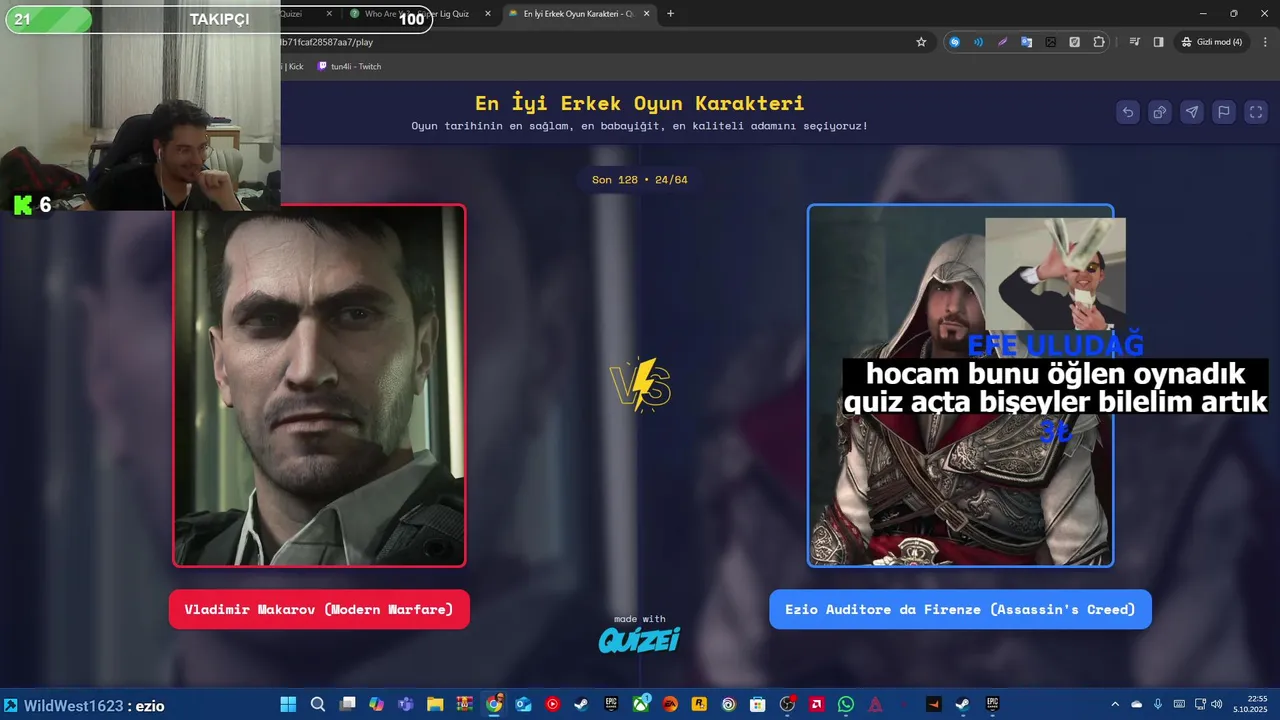Click the copy link icon in quiz header
Screen dimensions: 1280x720
pos(1160,112)
